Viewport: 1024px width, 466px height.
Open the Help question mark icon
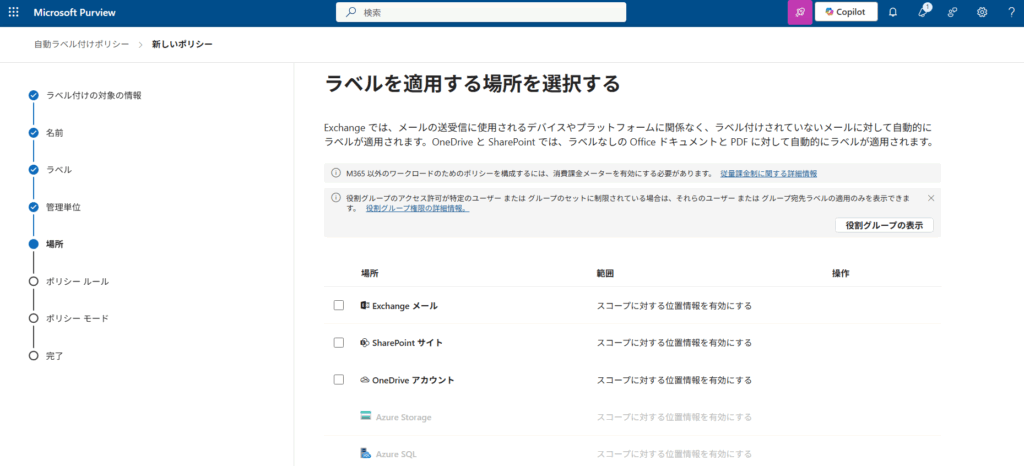pyautogui.click(x=1011, y=12)
